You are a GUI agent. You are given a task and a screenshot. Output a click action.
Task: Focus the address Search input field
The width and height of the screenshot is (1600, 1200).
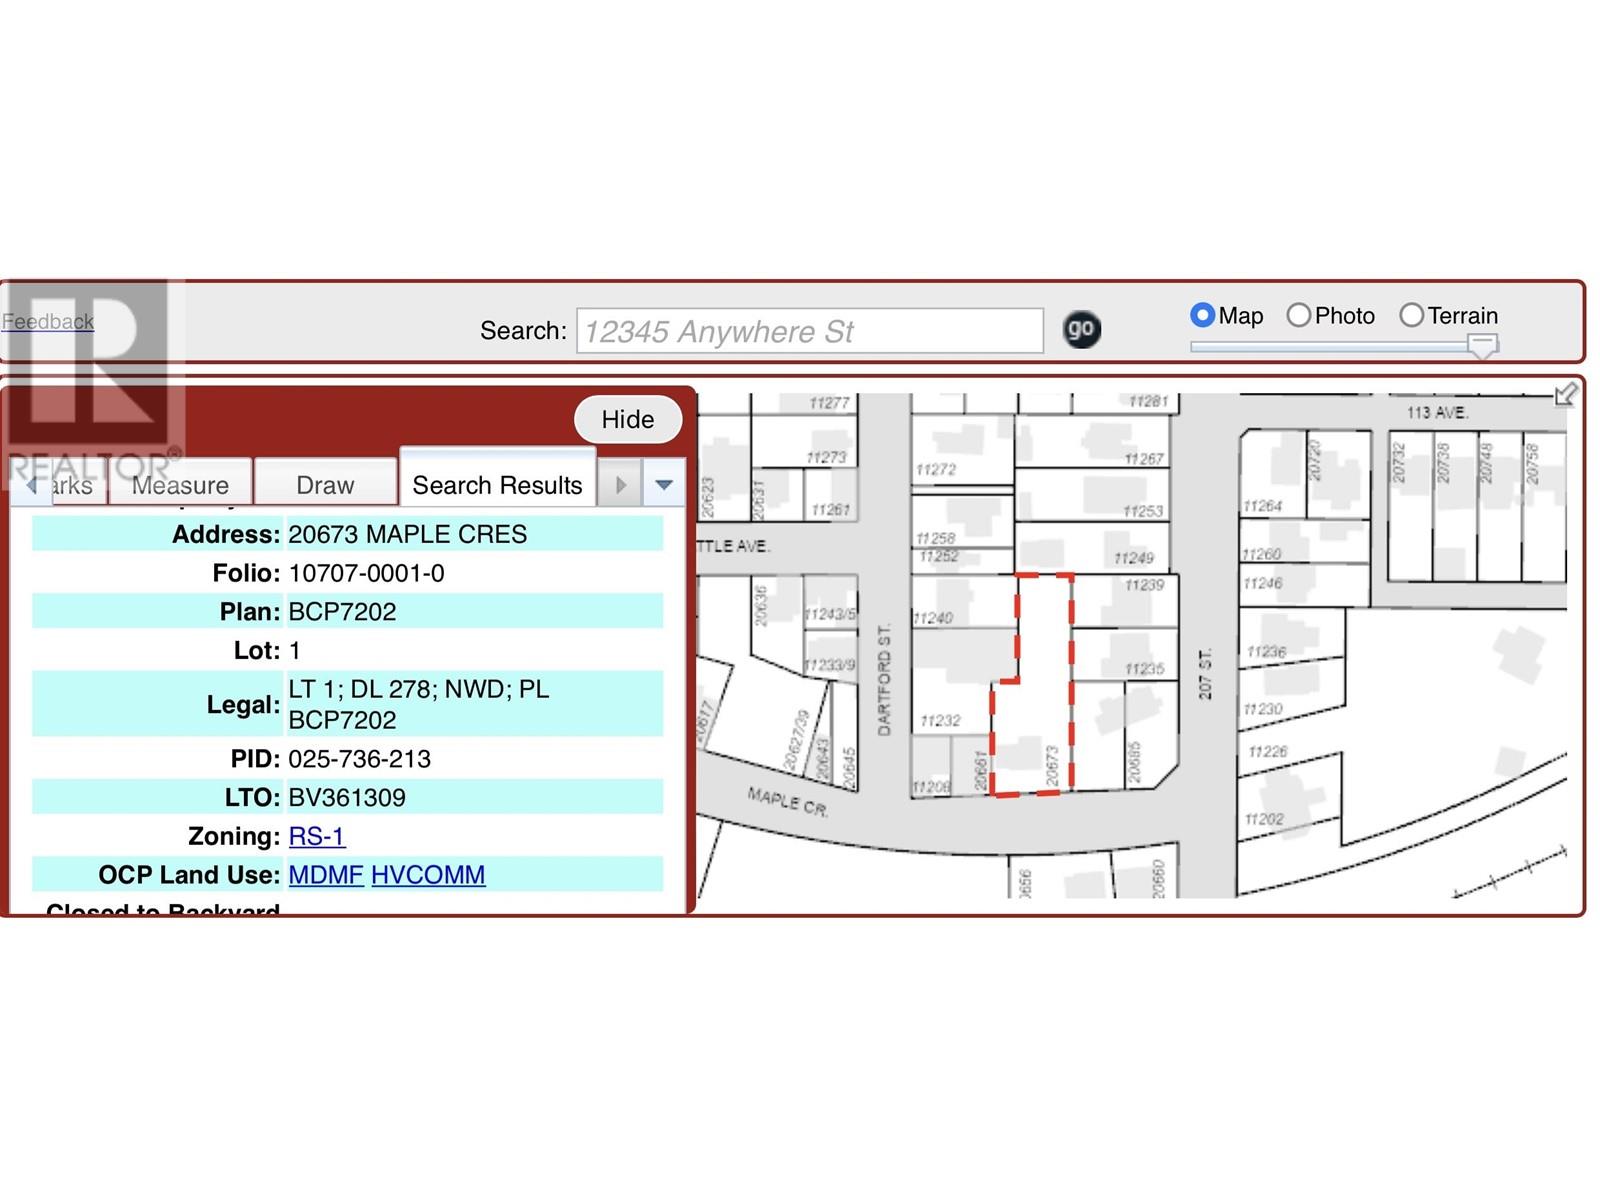[x=809, y=331]
